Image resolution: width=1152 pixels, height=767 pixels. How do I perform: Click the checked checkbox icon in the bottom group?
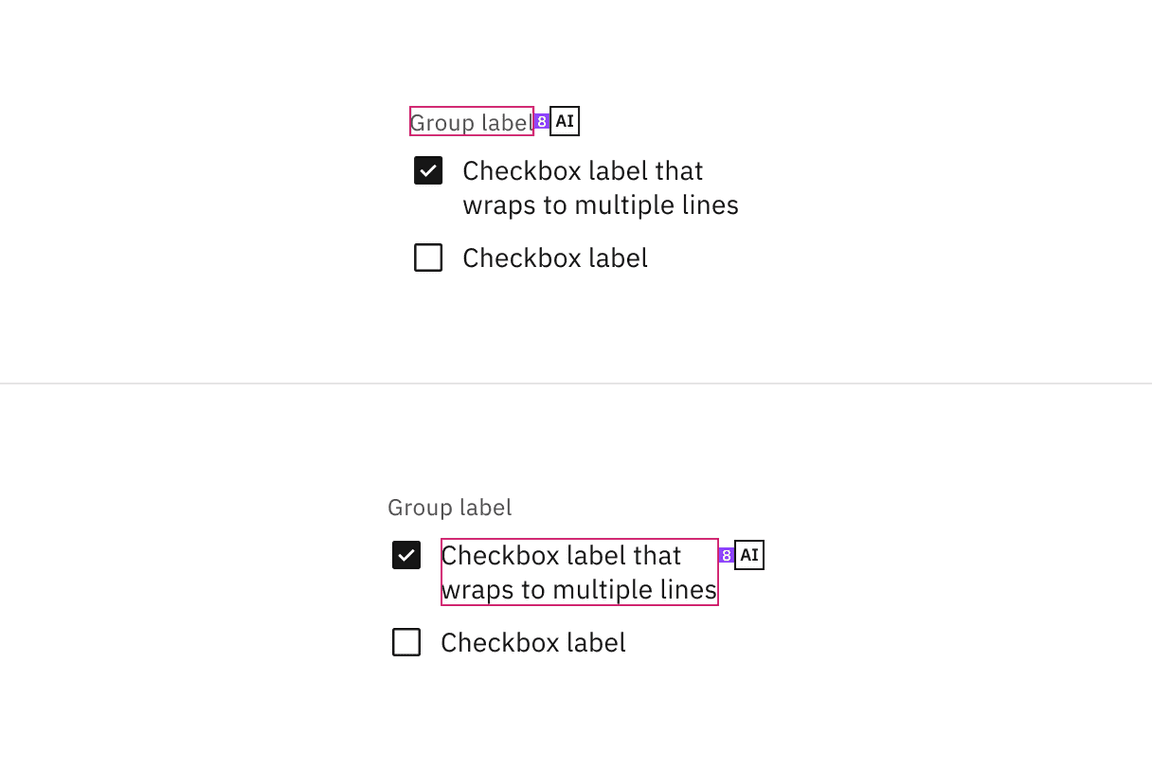pyautogui.click(x=406, y=555)
